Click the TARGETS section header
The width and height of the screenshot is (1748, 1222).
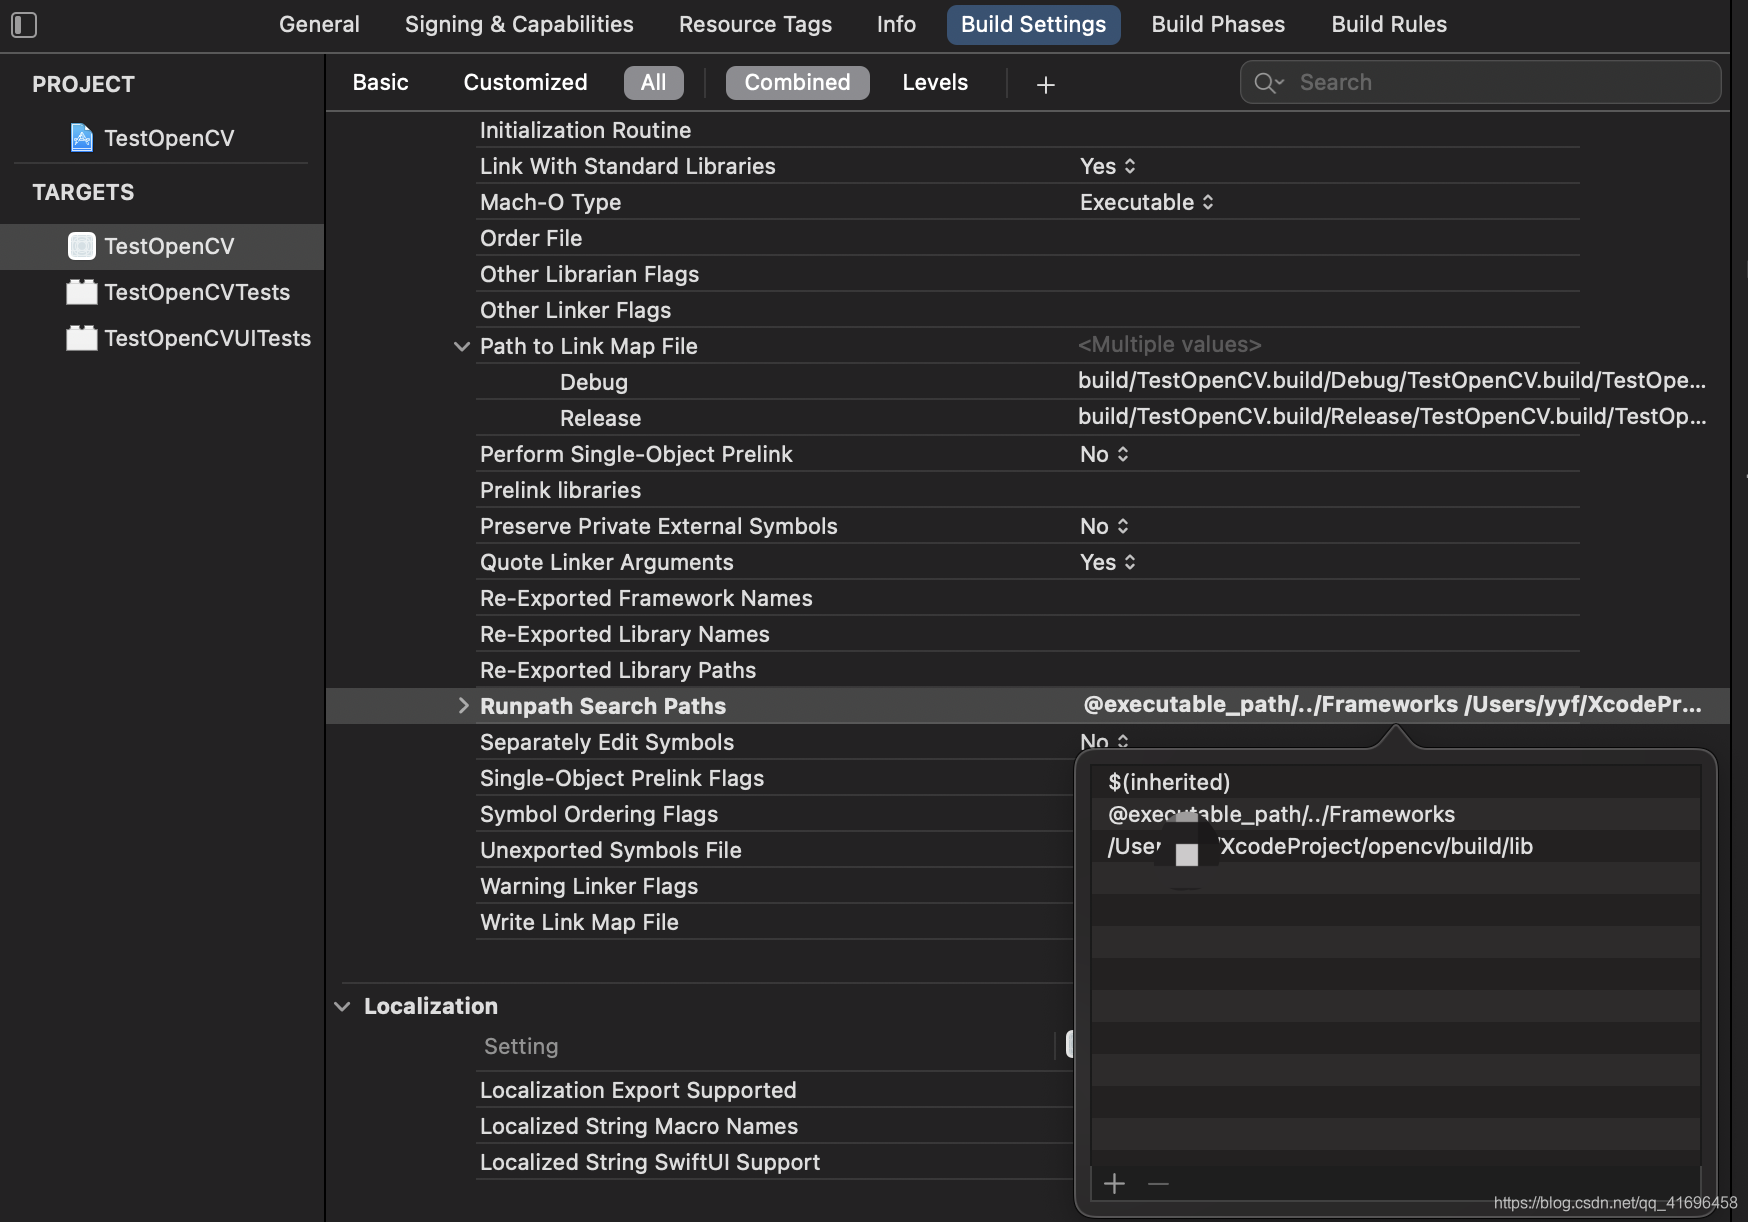(83, 192)
